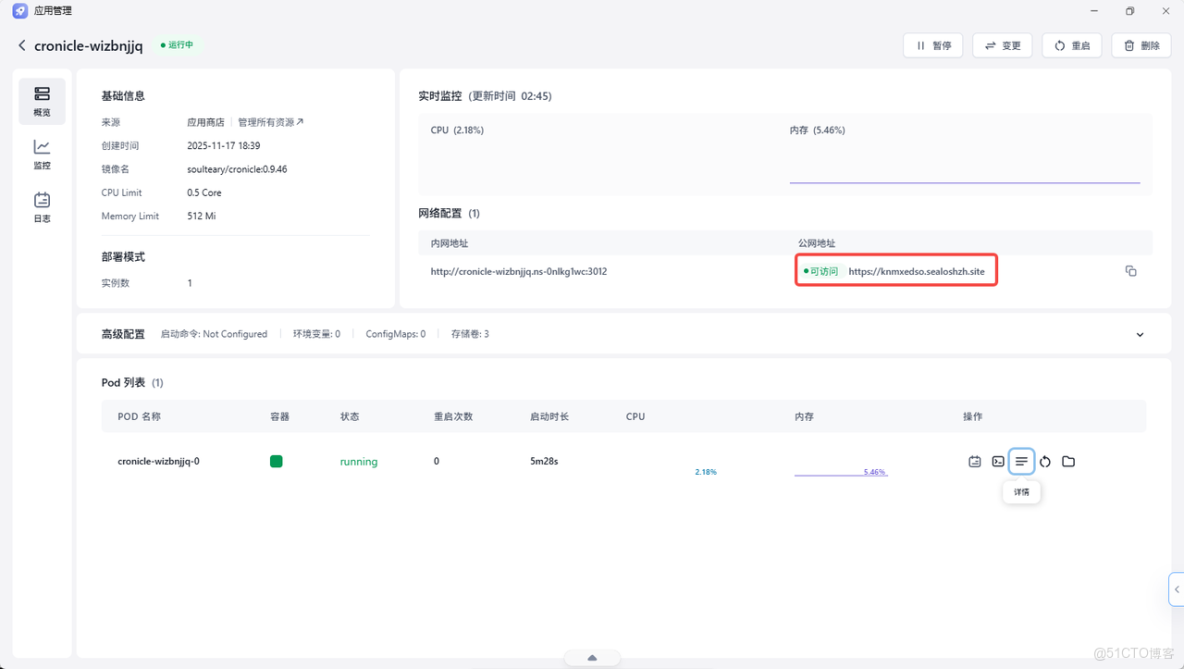Restart pod cronicle-wizbnjjq-0 via restart icon

click(x=1045, y=461)
